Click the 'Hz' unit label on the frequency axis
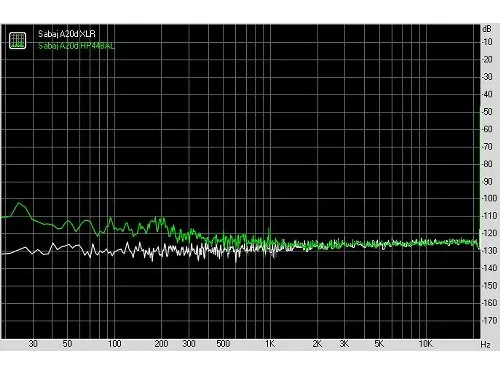The image size is (500, 375). pos(485,344)
